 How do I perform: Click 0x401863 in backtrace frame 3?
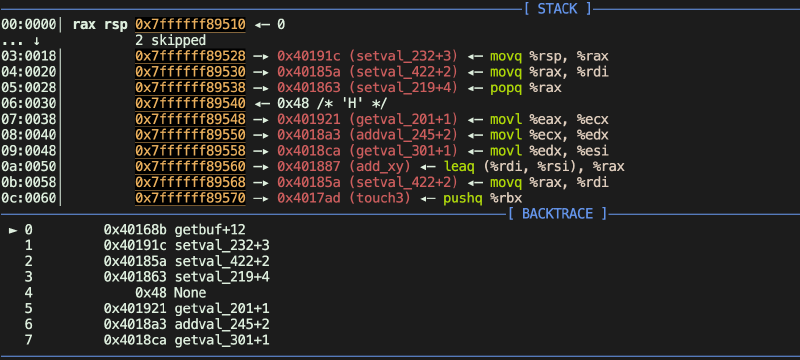coord(135,277)
